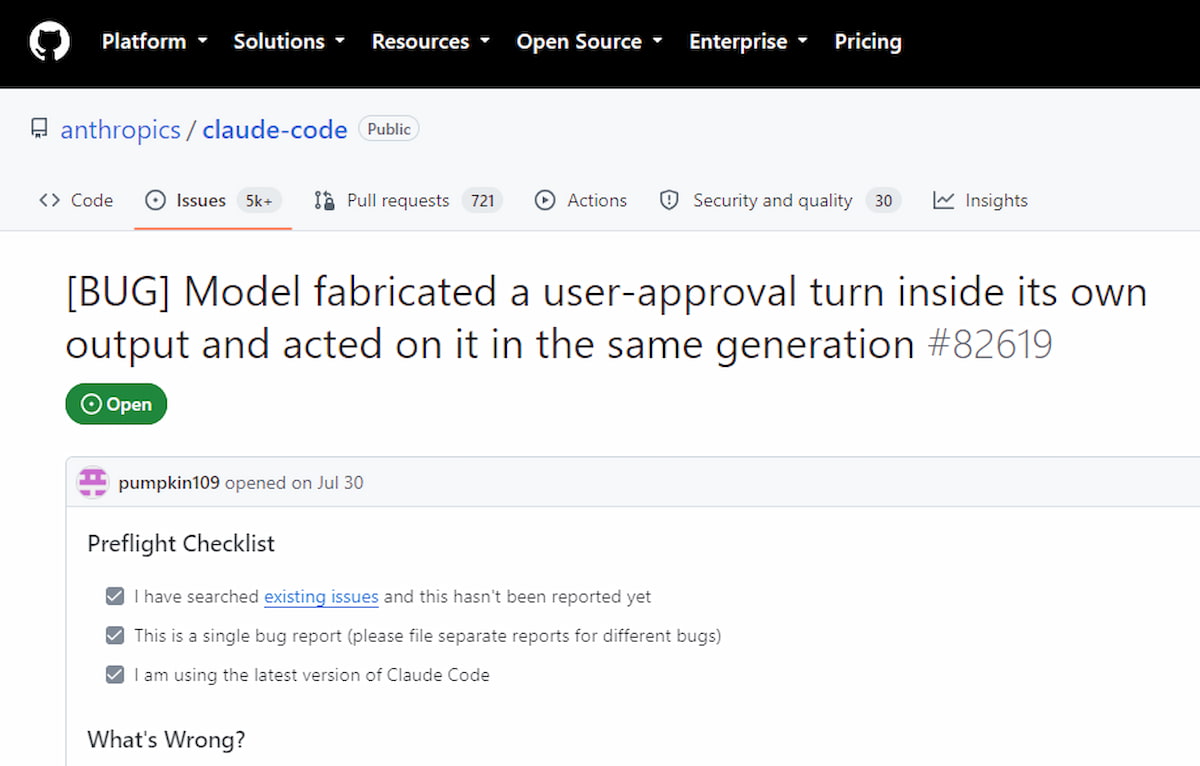
Task: Open the anthropics organization link
Action: pos(121,130)
